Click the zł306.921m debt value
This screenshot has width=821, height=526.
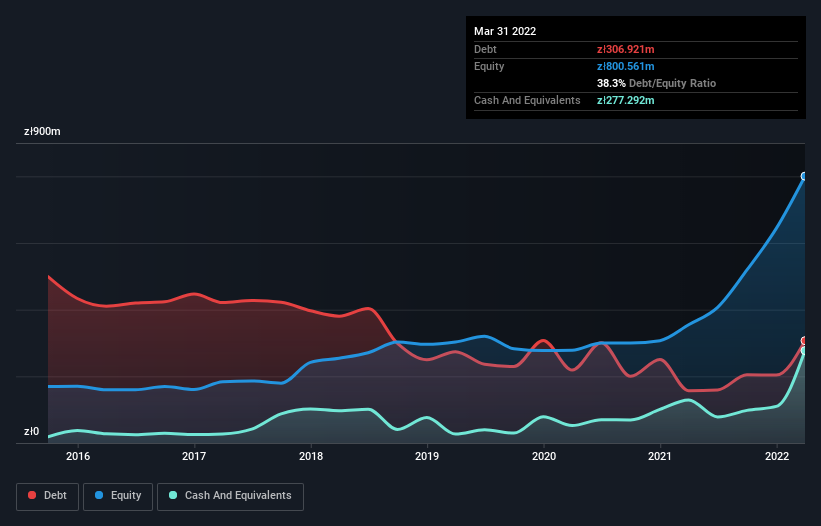[x=626, y=49]
